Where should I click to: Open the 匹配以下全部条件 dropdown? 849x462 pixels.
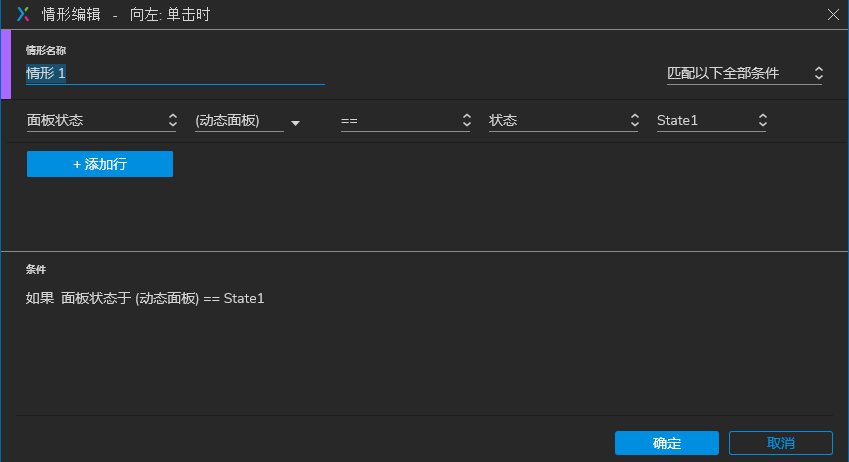point(745,74)
